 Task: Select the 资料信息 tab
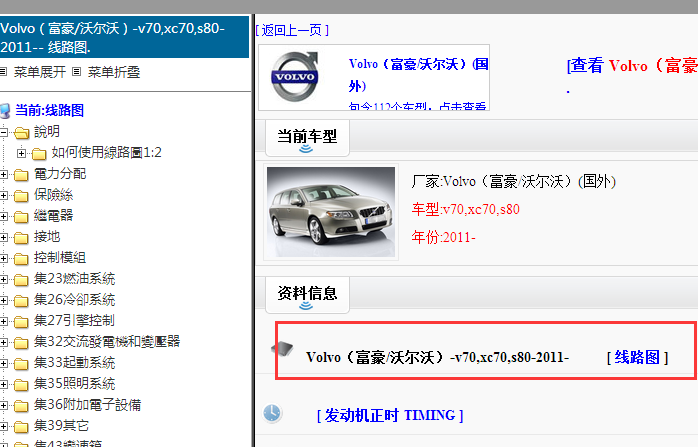click(x=307, y=293)
